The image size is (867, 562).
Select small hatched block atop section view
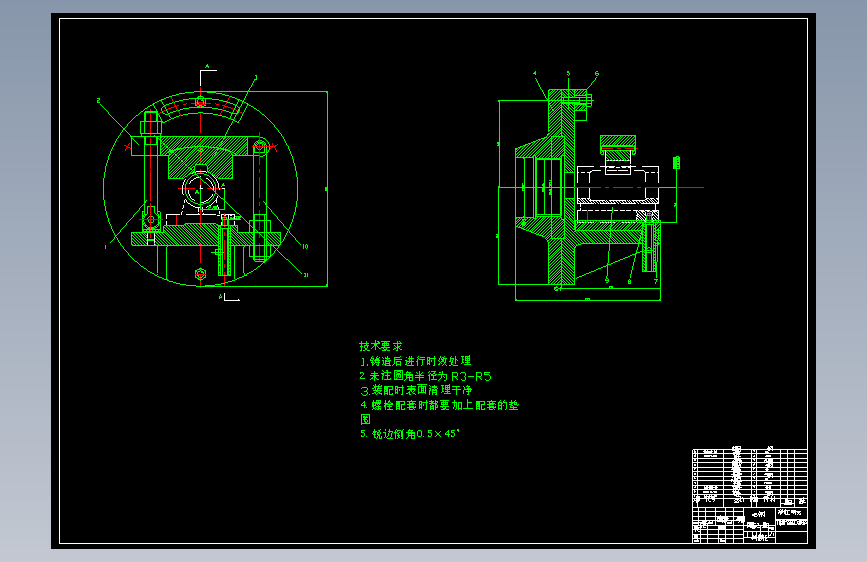coord(618,144)
